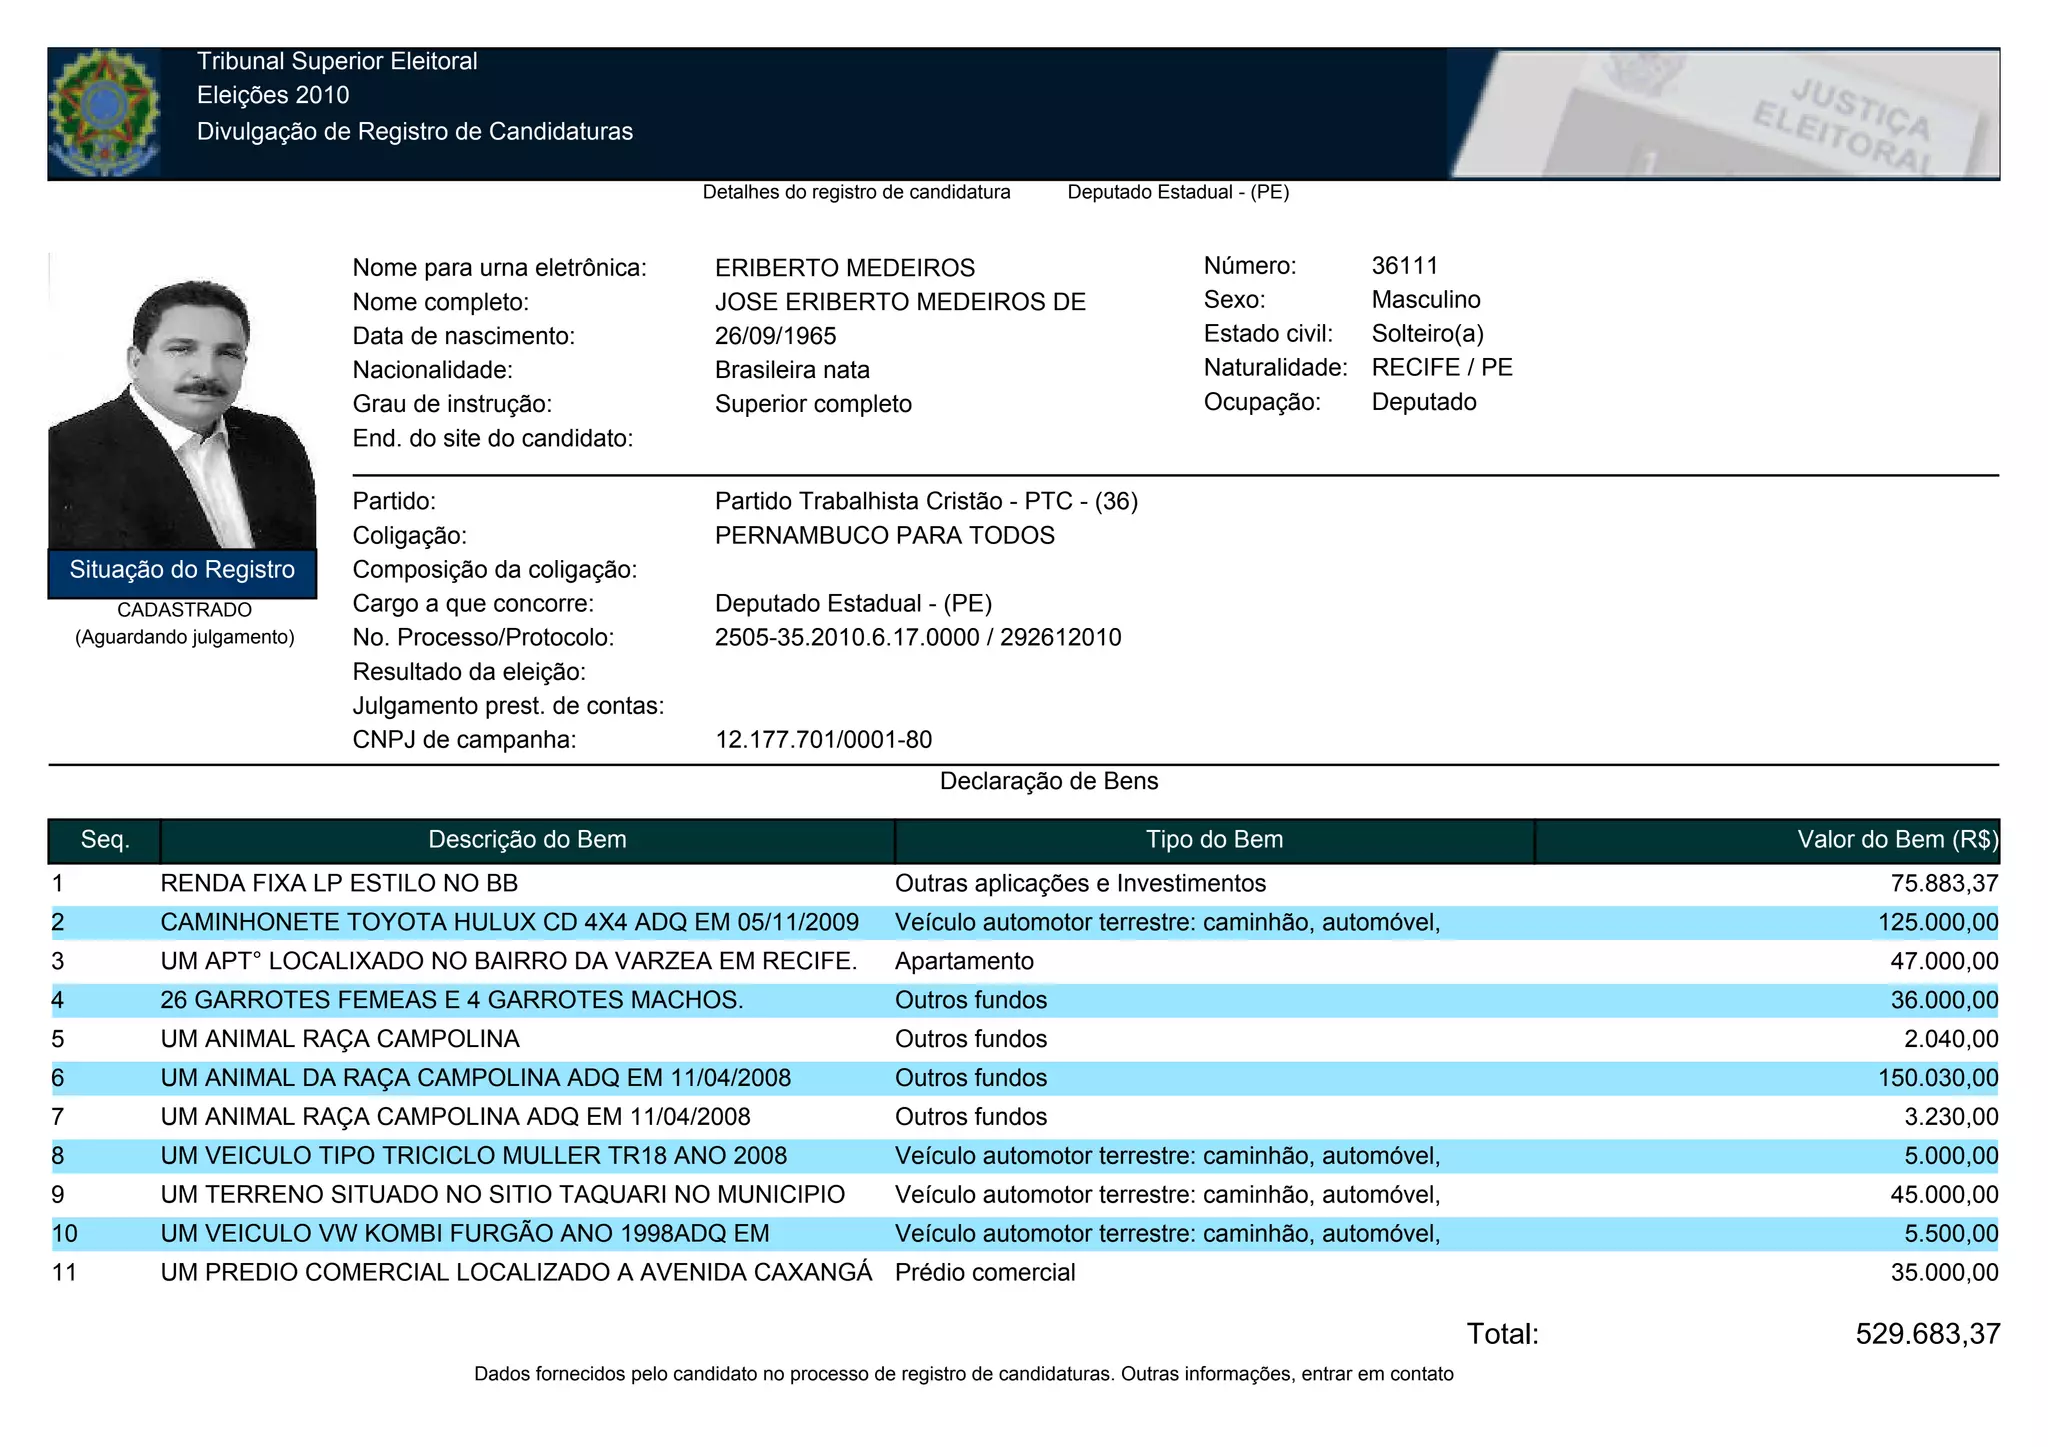Click the processo number 2505-35.2010.6.17.0000
The height and width of the screenshot is (1447, 2048).
[846, 638]
